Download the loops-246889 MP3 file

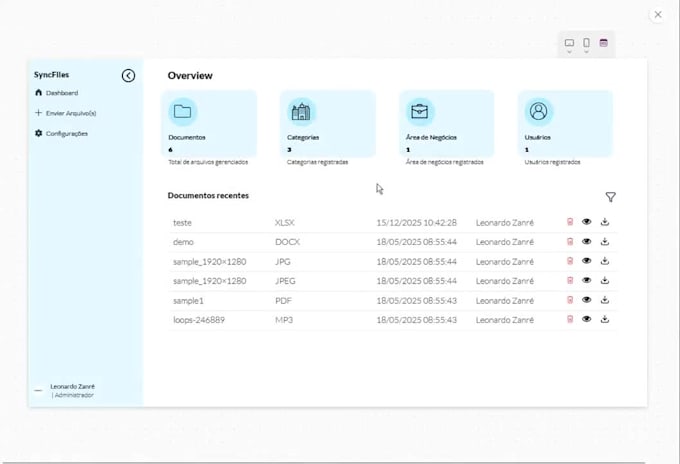coord(605,320)
